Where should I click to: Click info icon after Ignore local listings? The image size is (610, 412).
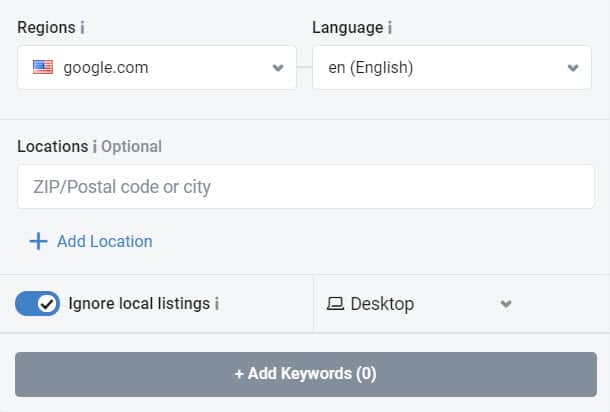217,304
